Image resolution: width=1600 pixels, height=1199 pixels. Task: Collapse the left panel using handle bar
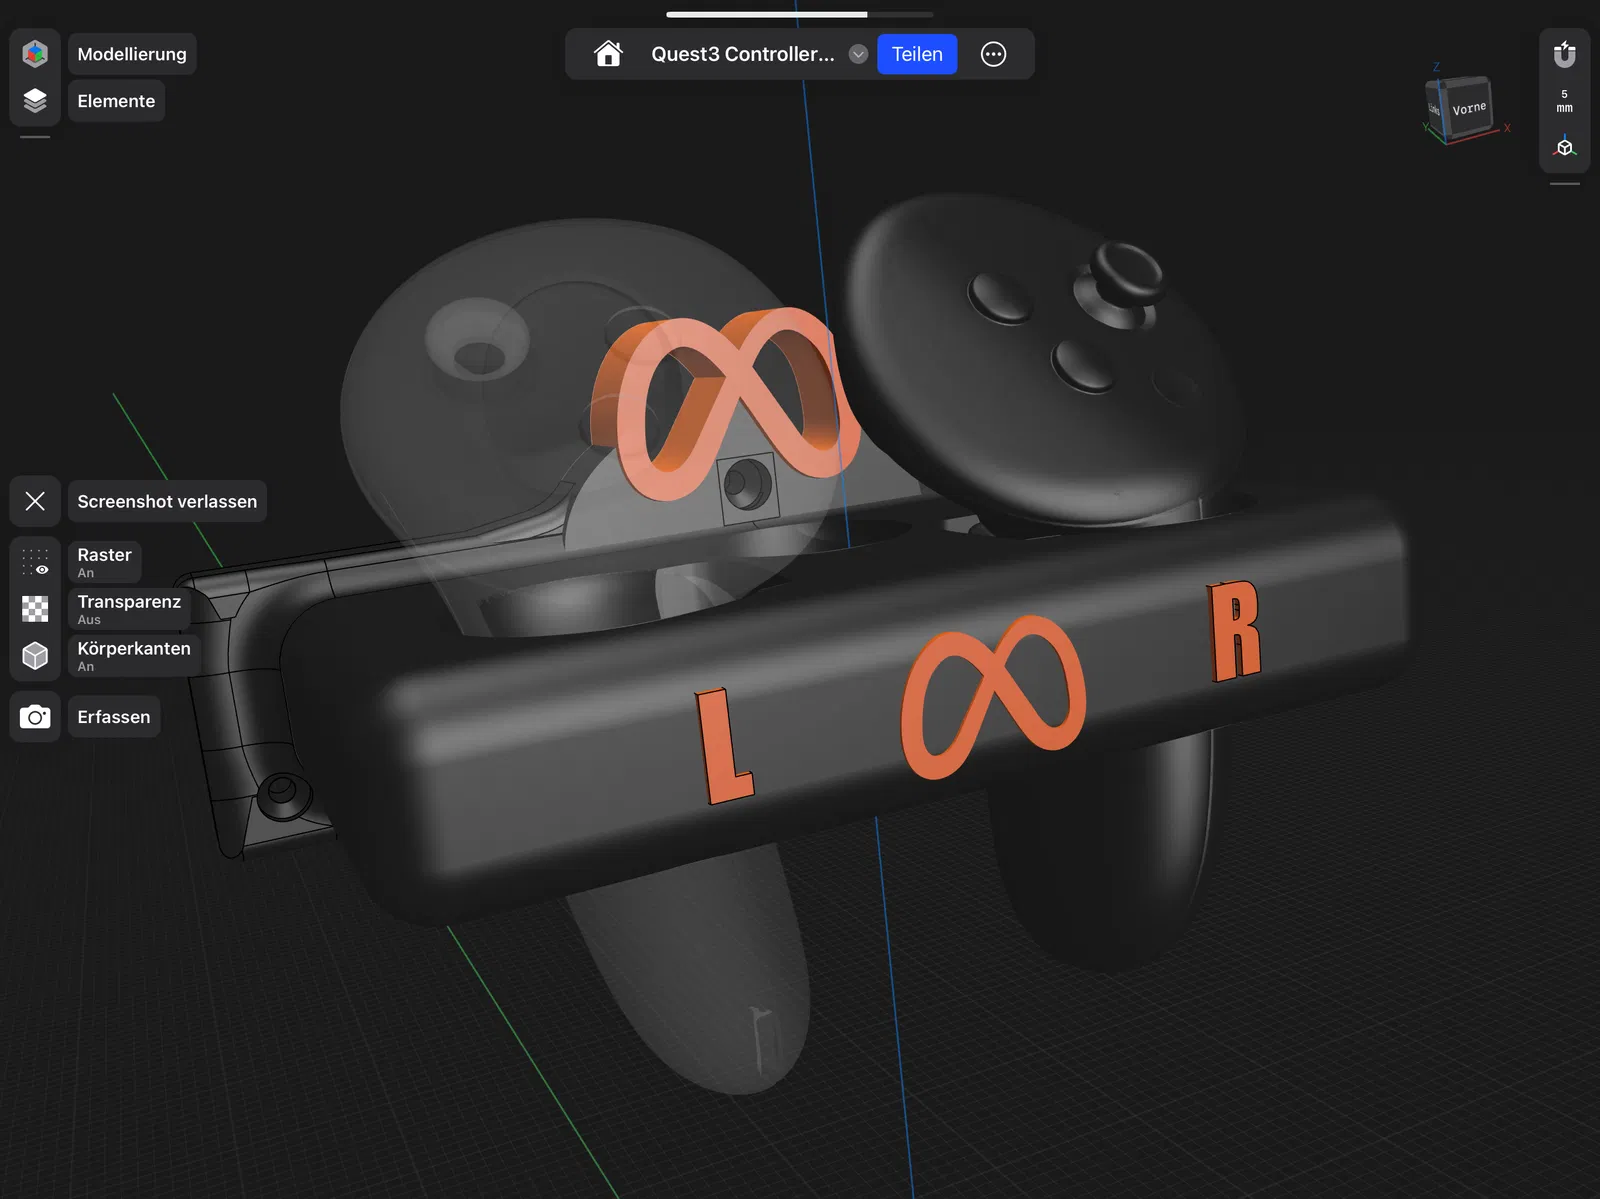[x=35, y=137]
